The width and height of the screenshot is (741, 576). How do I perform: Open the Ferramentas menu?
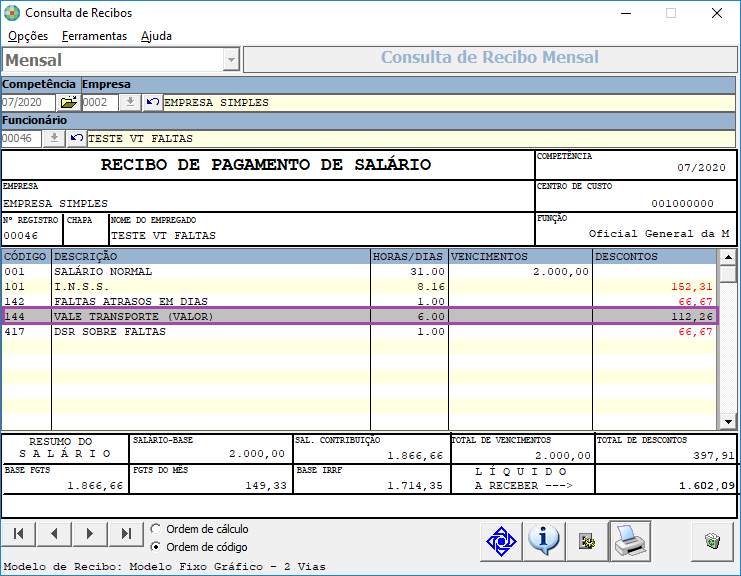[94, 36]
